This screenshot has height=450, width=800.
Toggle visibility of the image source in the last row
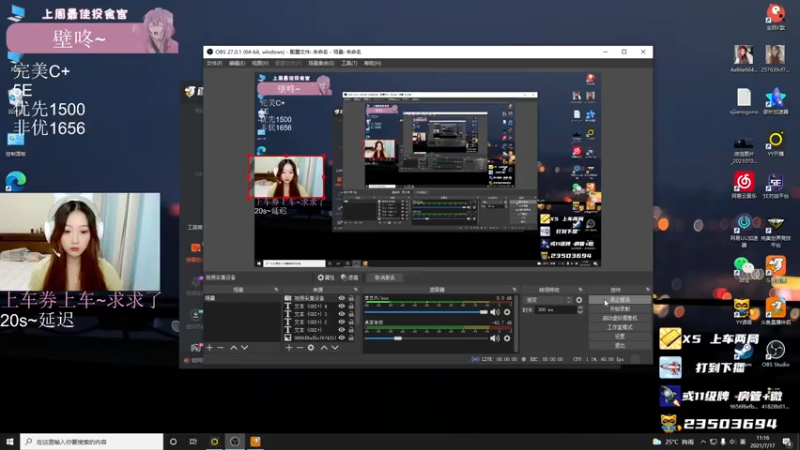(341, 338)
